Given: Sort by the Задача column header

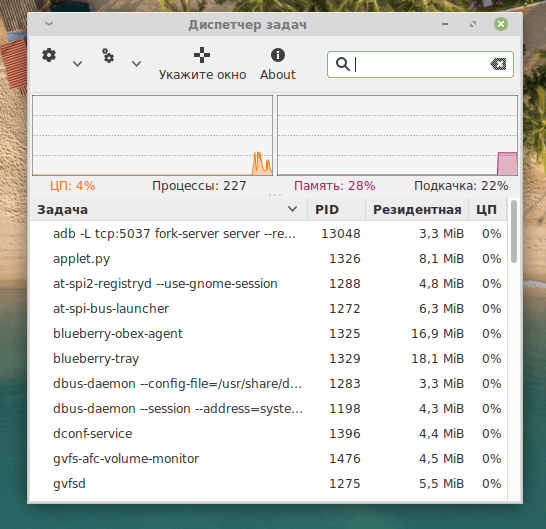Looking at the screenshot, I should point(169,210).
